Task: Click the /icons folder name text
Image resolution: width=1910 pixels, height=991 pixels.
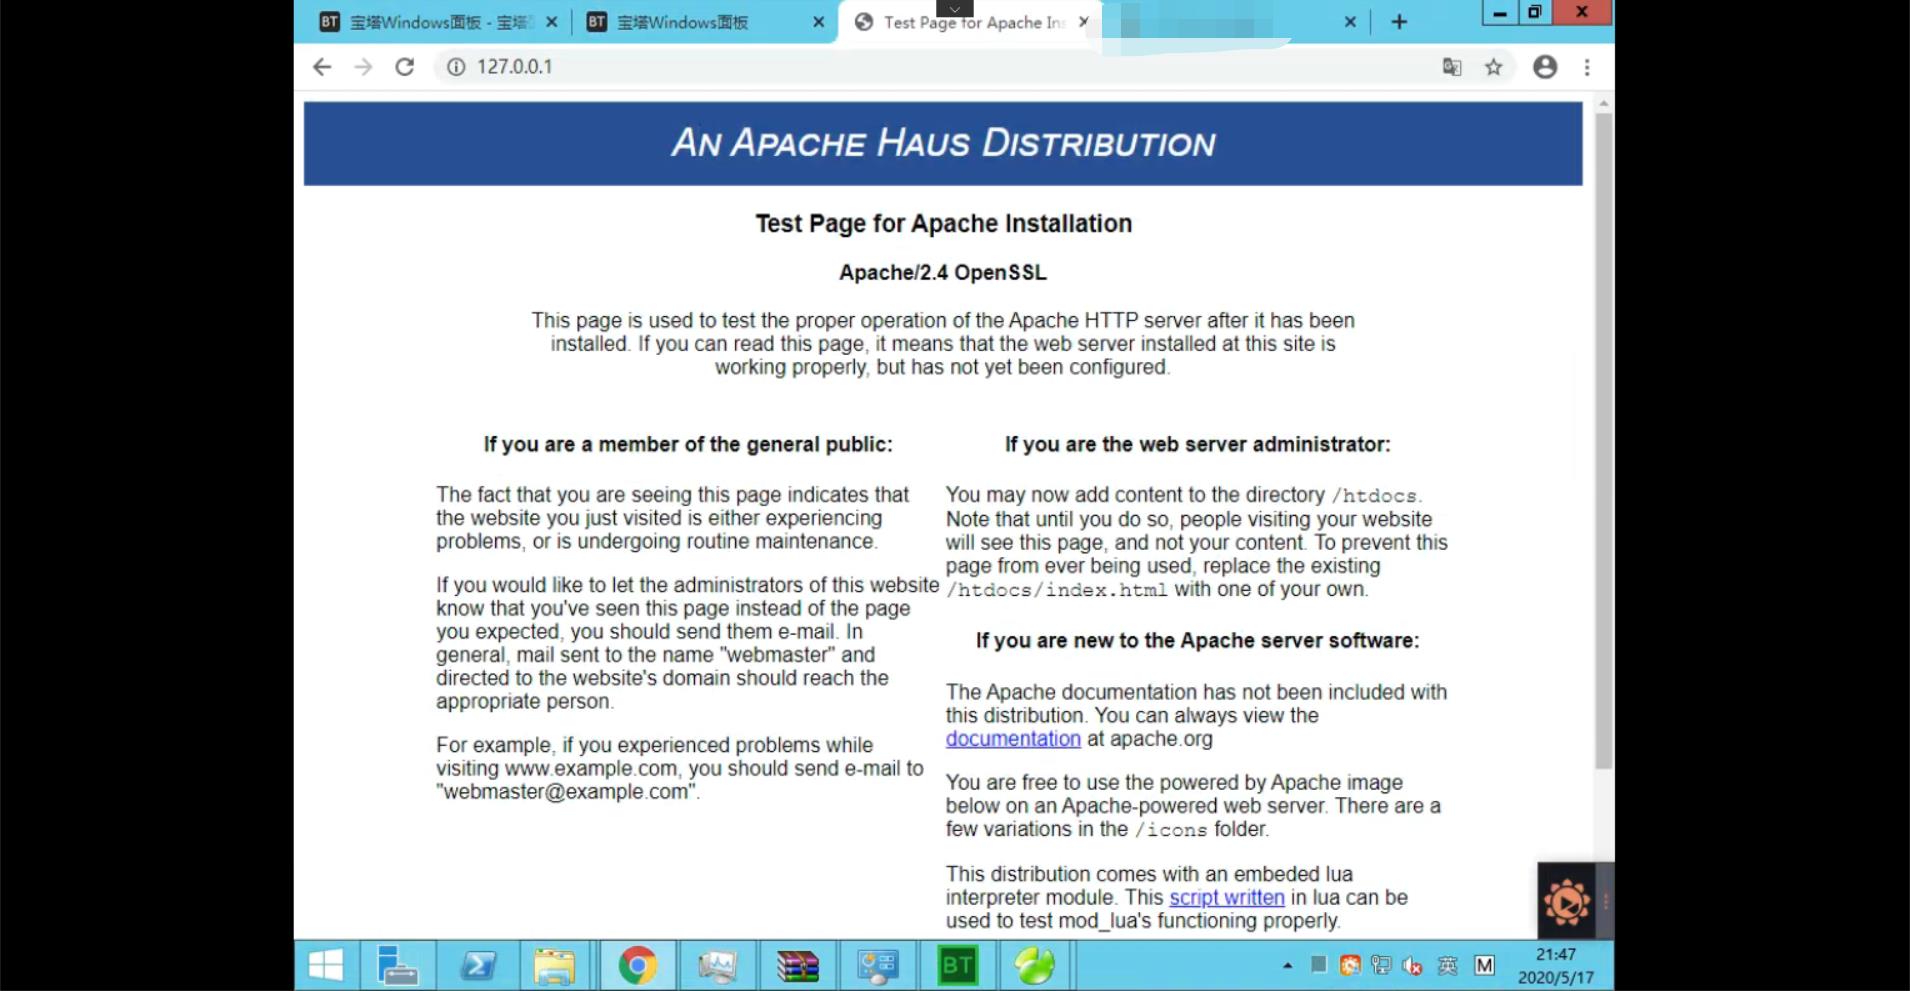Action: (1171, 830)
